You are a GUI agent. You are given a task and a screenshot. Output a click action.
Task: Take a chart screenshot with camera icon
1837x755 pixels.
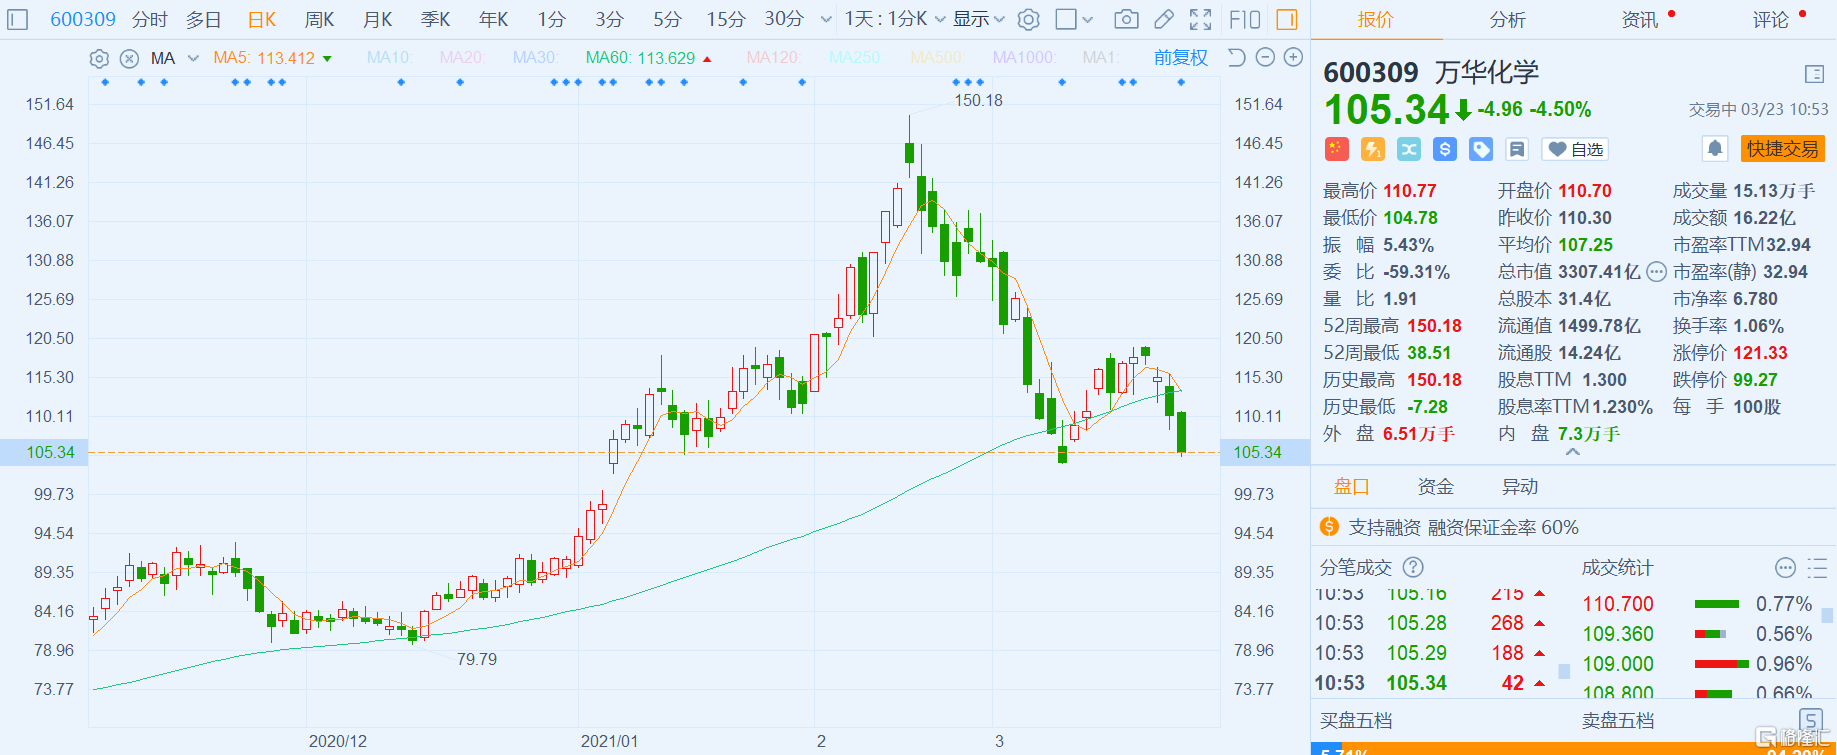[x=1126, y=19]
